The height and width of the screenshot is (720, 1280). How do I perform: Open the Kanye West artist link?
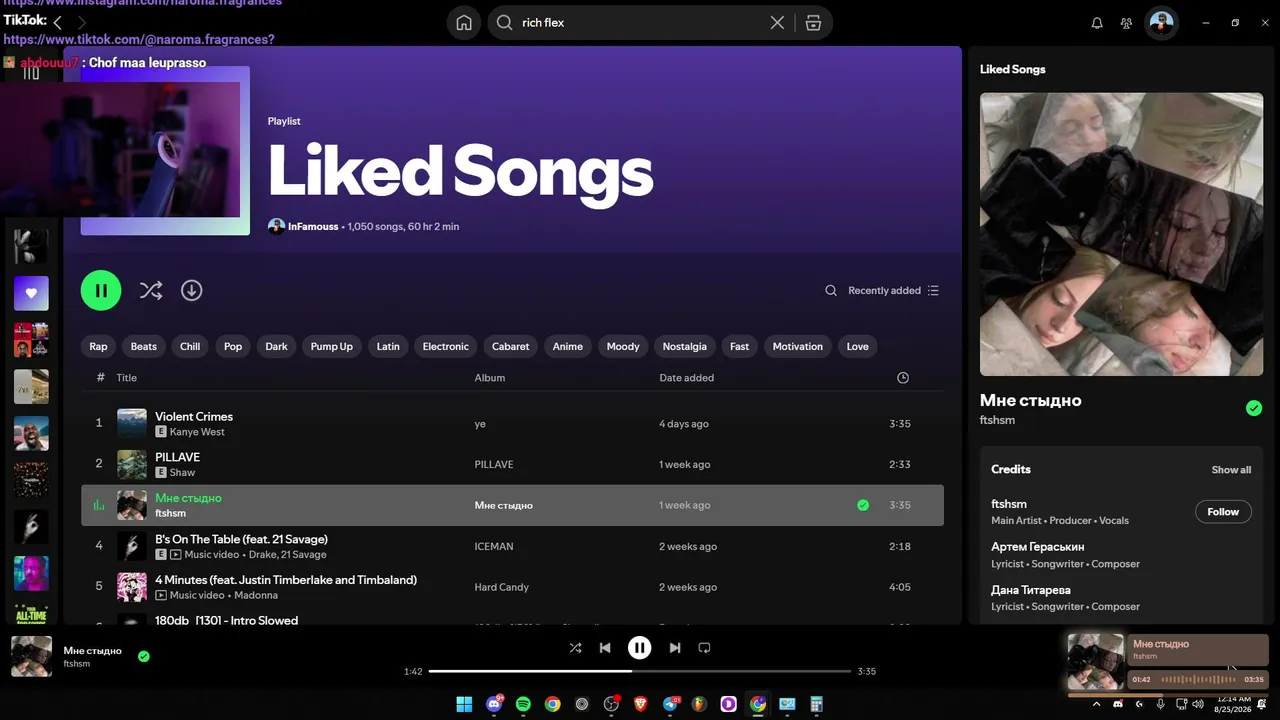tap(198, 432)
